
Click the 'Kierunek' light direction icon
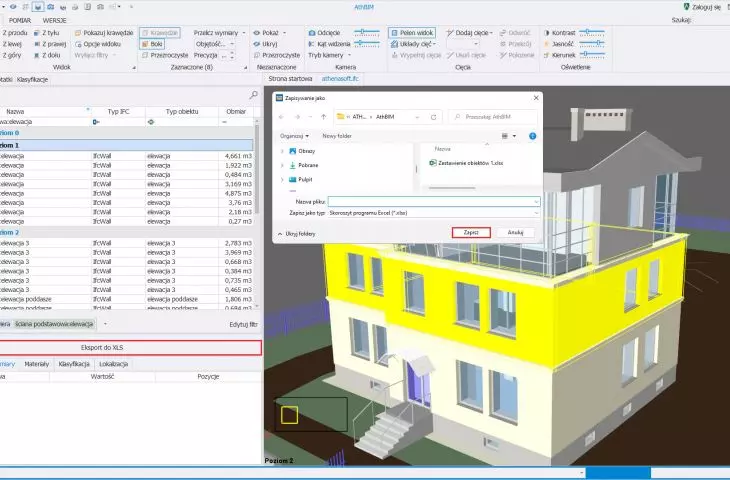tap(547, 55)
